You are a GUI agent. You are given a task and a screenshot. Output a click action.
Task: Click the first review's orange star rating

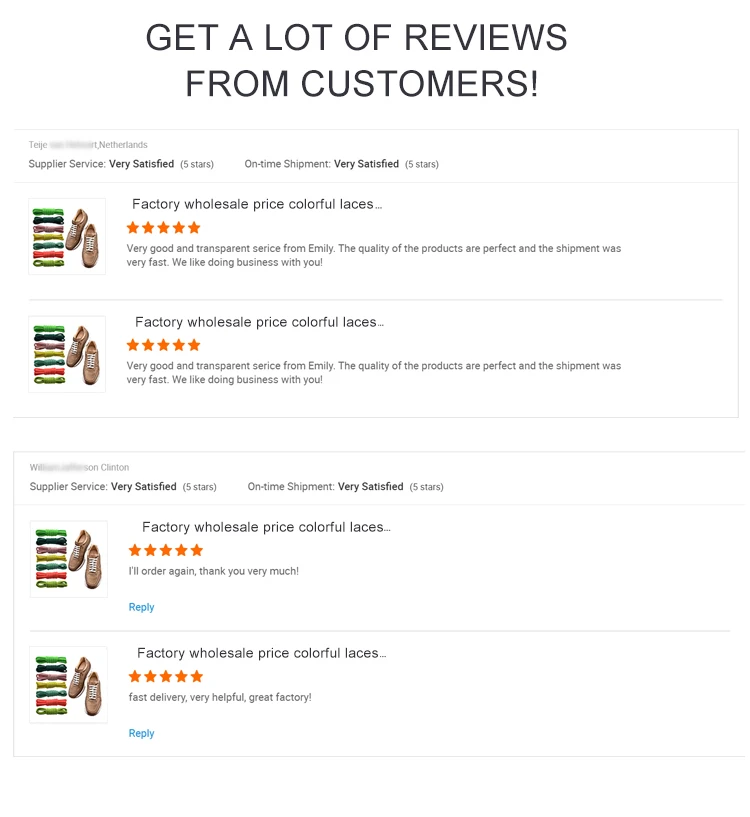tap(163, 228)
